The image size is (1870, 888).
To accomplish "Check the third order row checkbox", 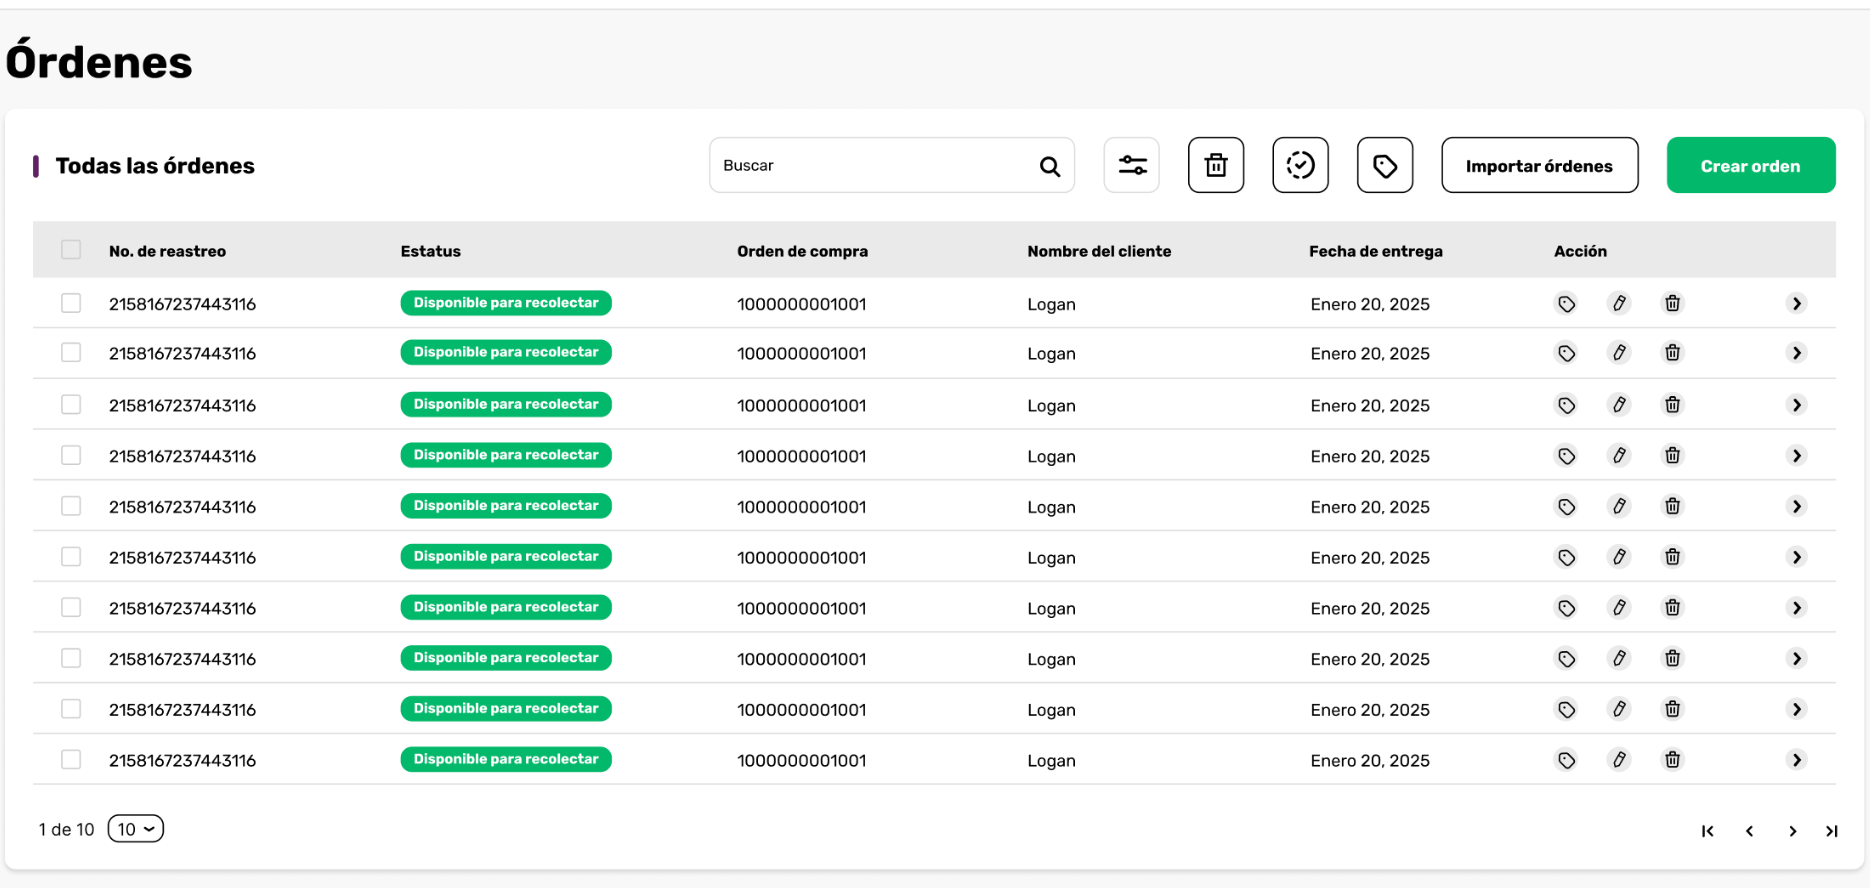I will coord(71,404).
